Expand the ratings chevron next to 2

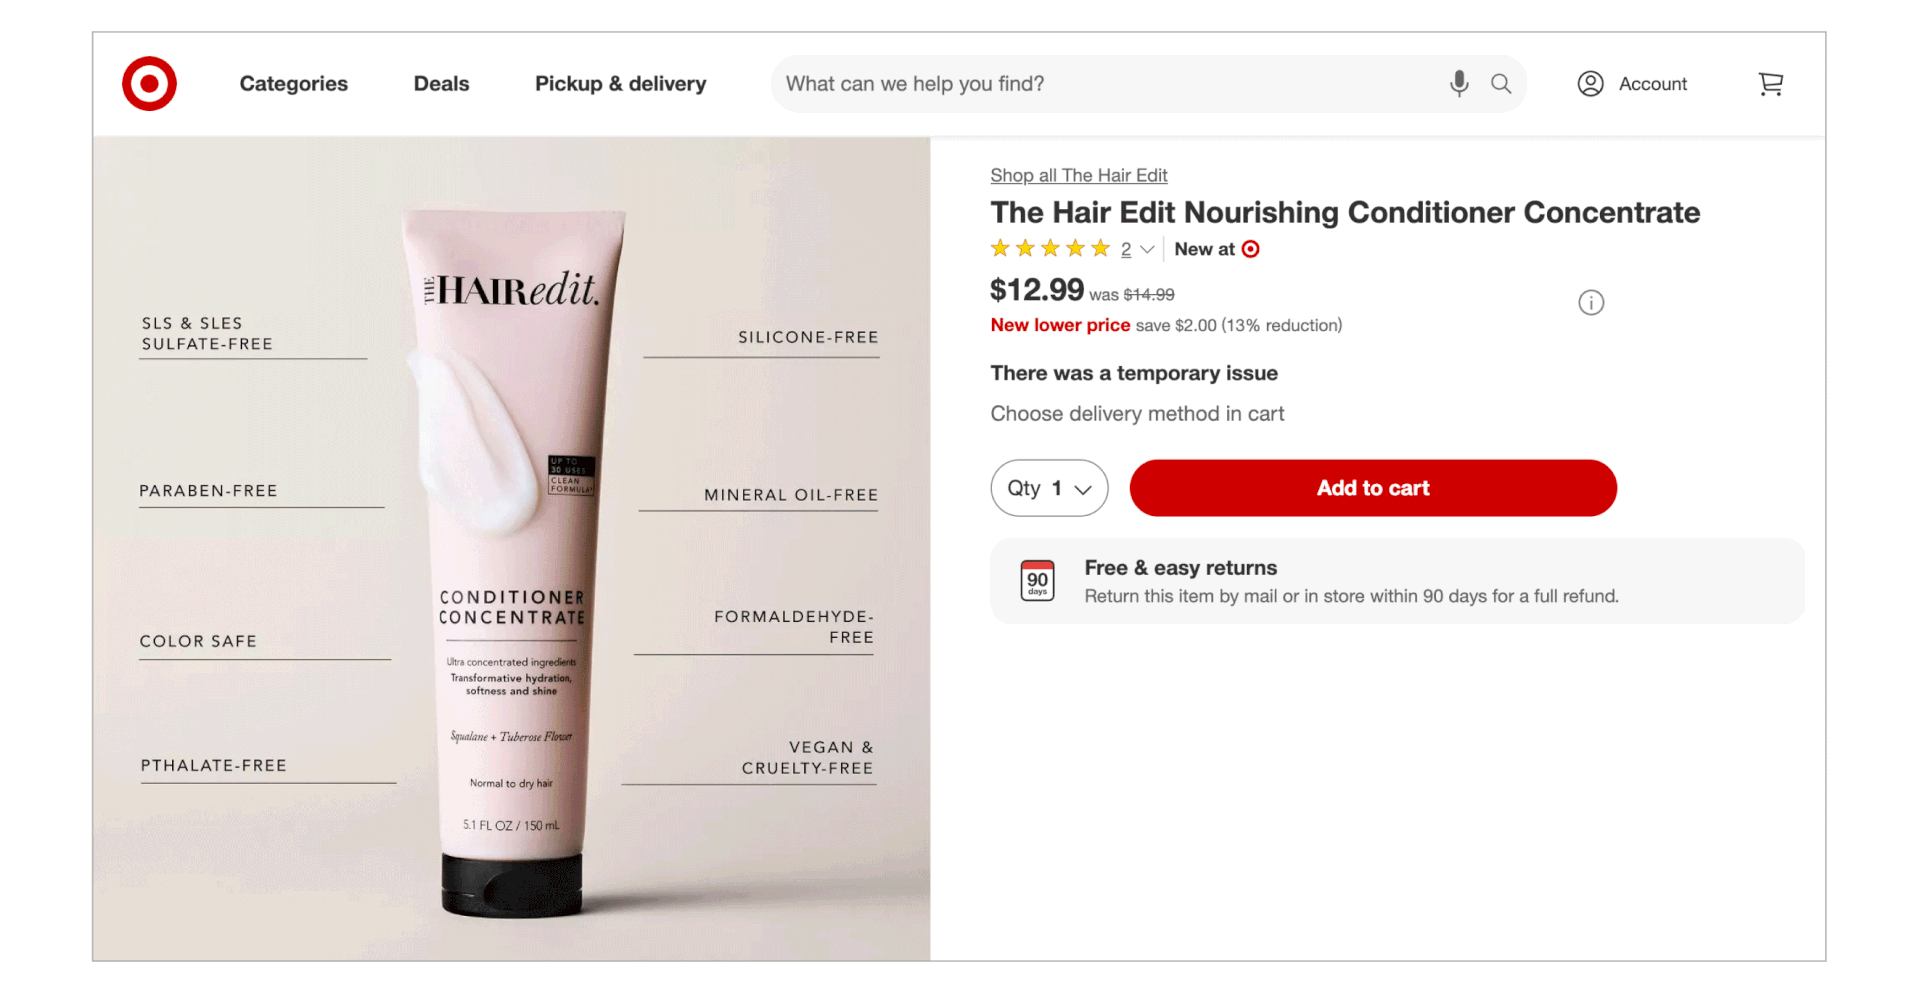click(x=1147, y=250)
